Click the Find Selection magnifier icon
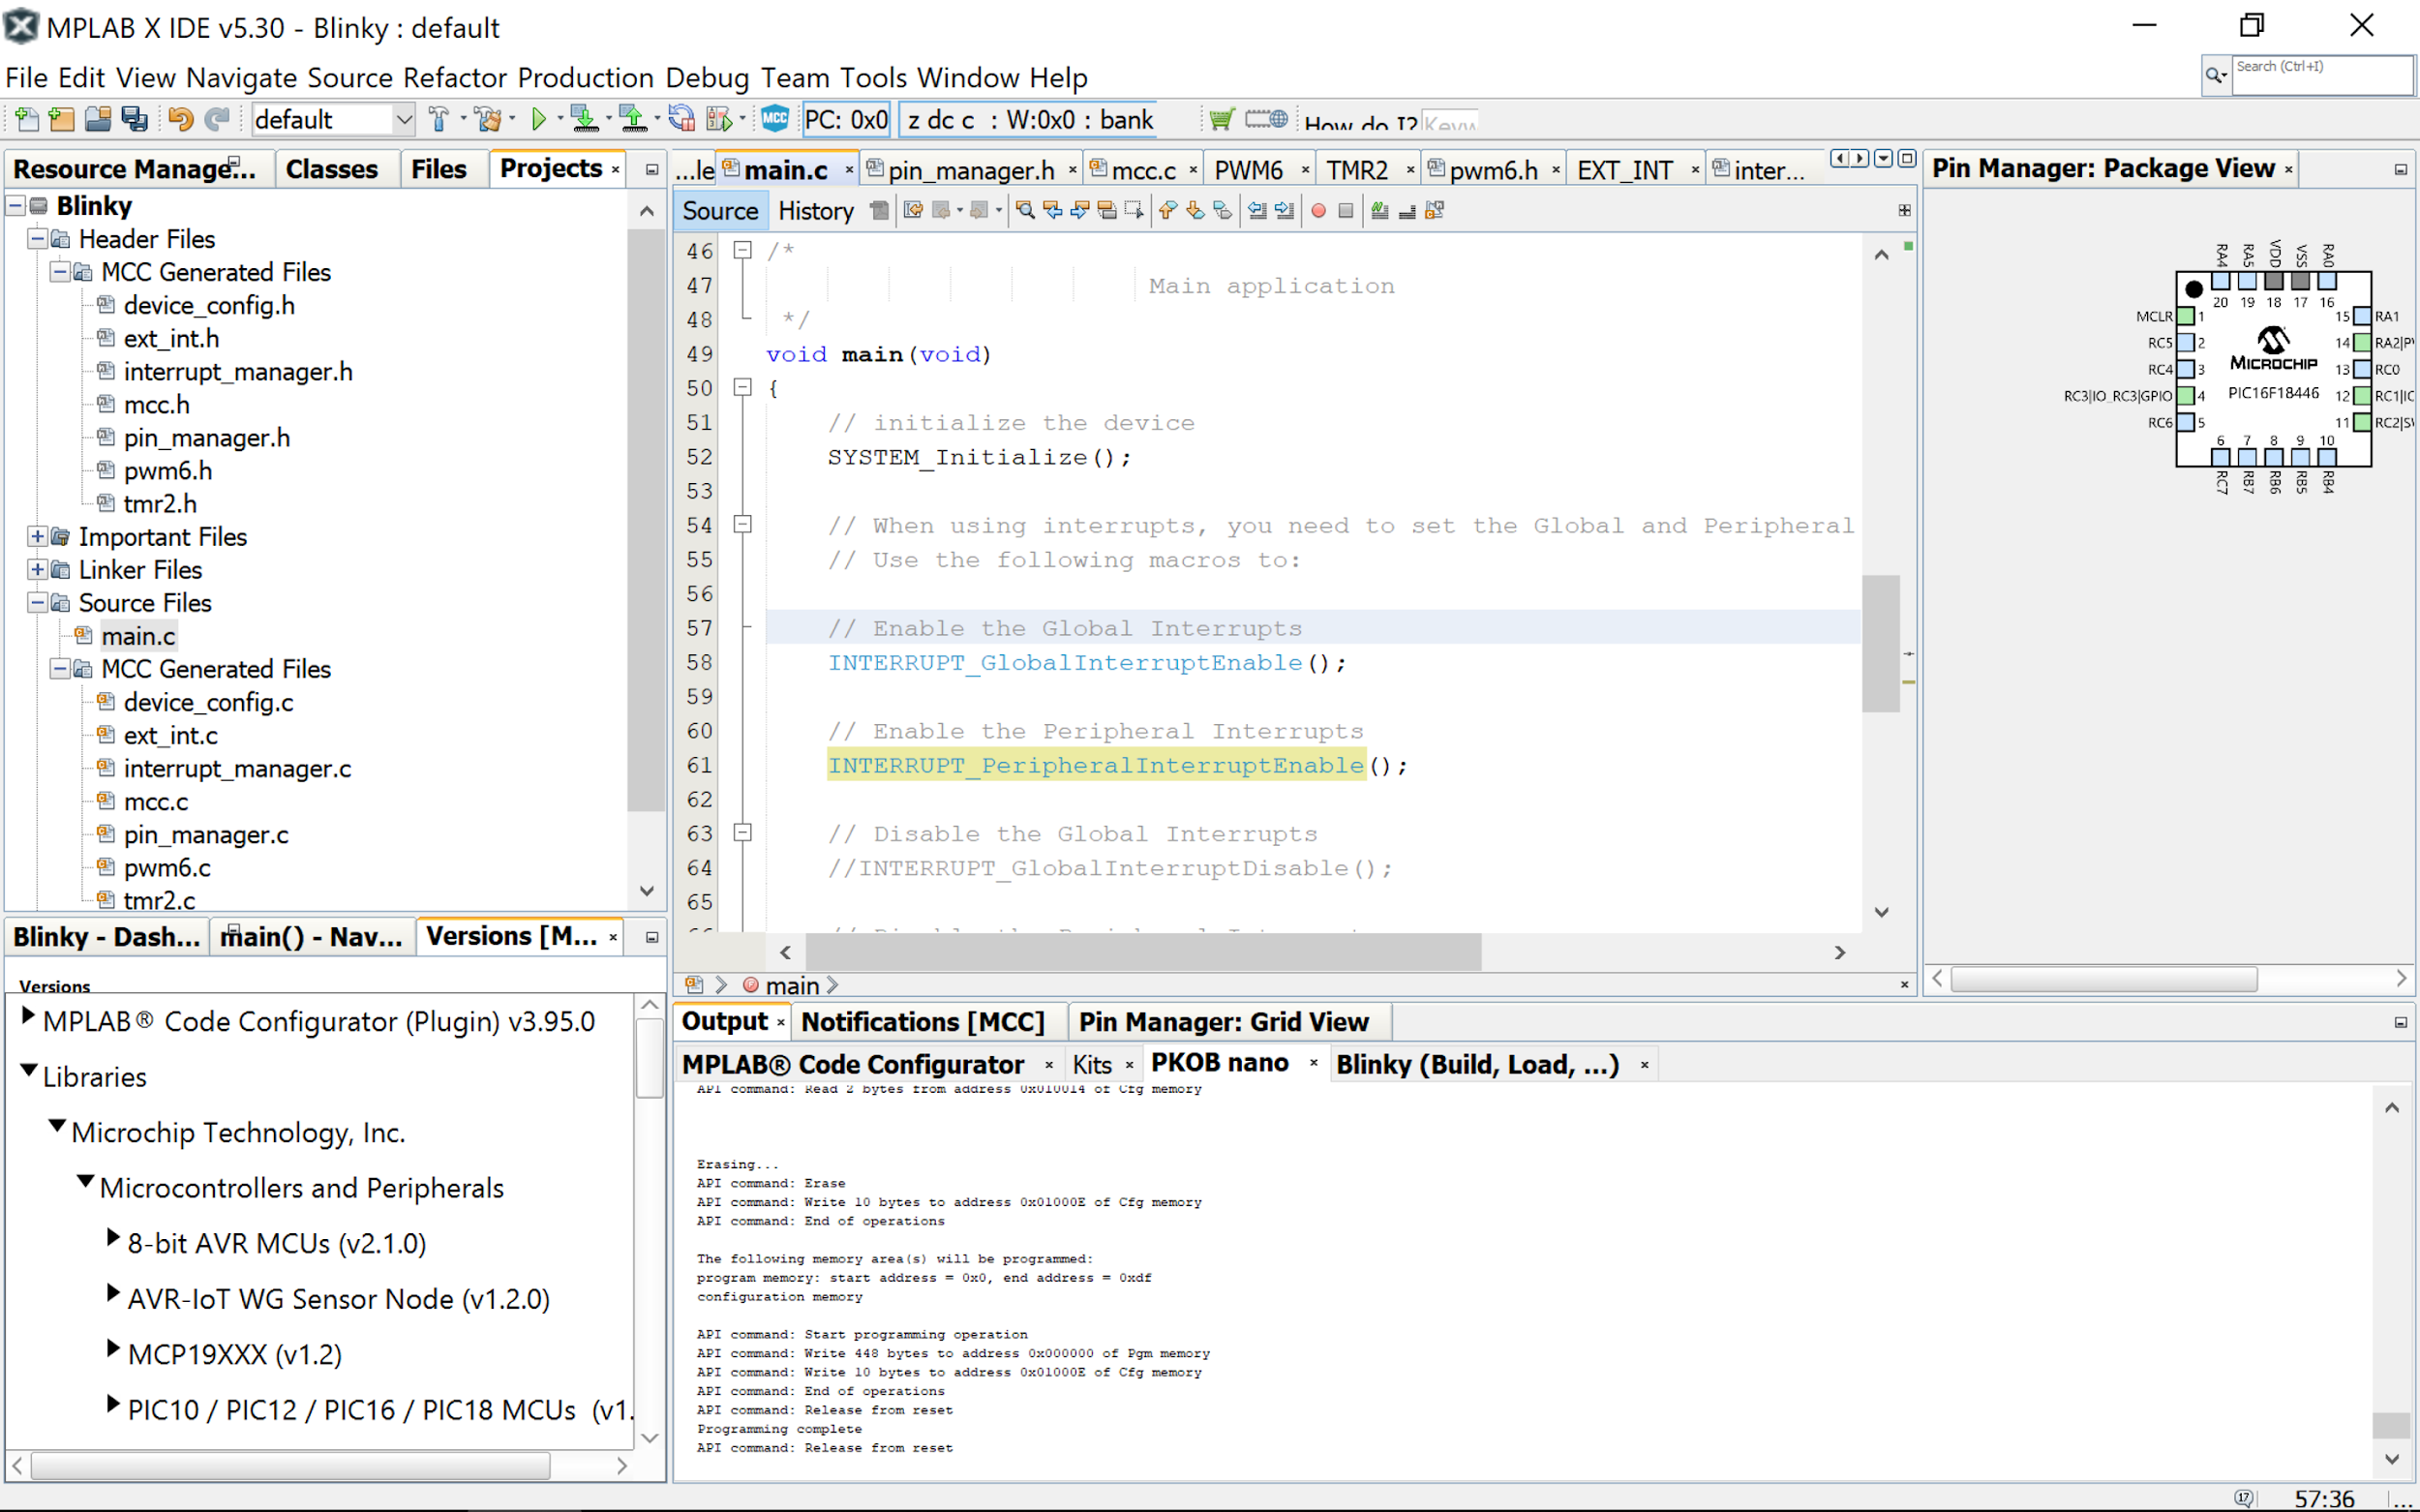The width and height of the screenshot is (2420, 1512). click(x=1025, y=211)
